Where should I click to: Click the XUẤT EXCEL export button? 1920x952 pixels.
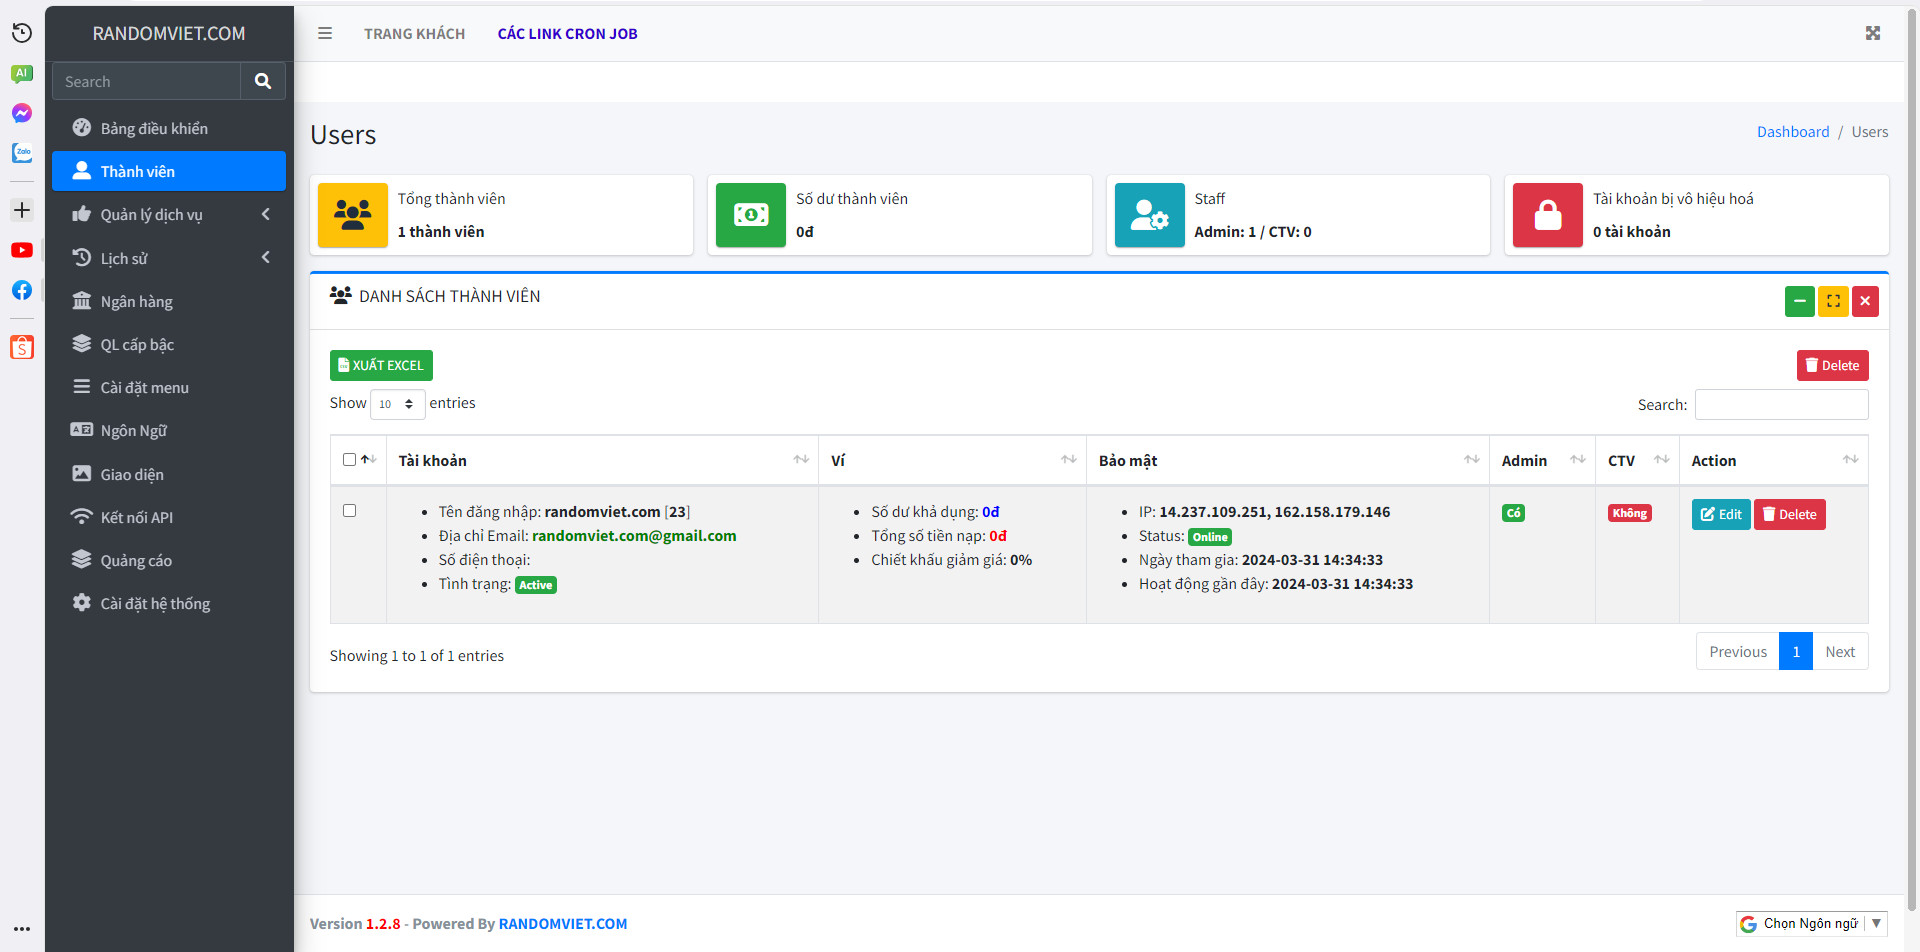[381, 365]
